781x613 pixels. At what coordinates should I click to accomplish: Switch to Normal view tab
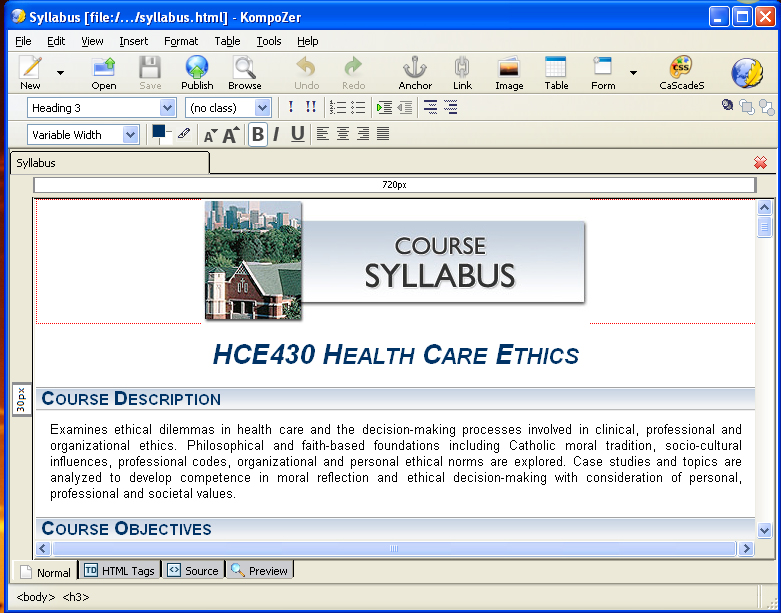46,572
